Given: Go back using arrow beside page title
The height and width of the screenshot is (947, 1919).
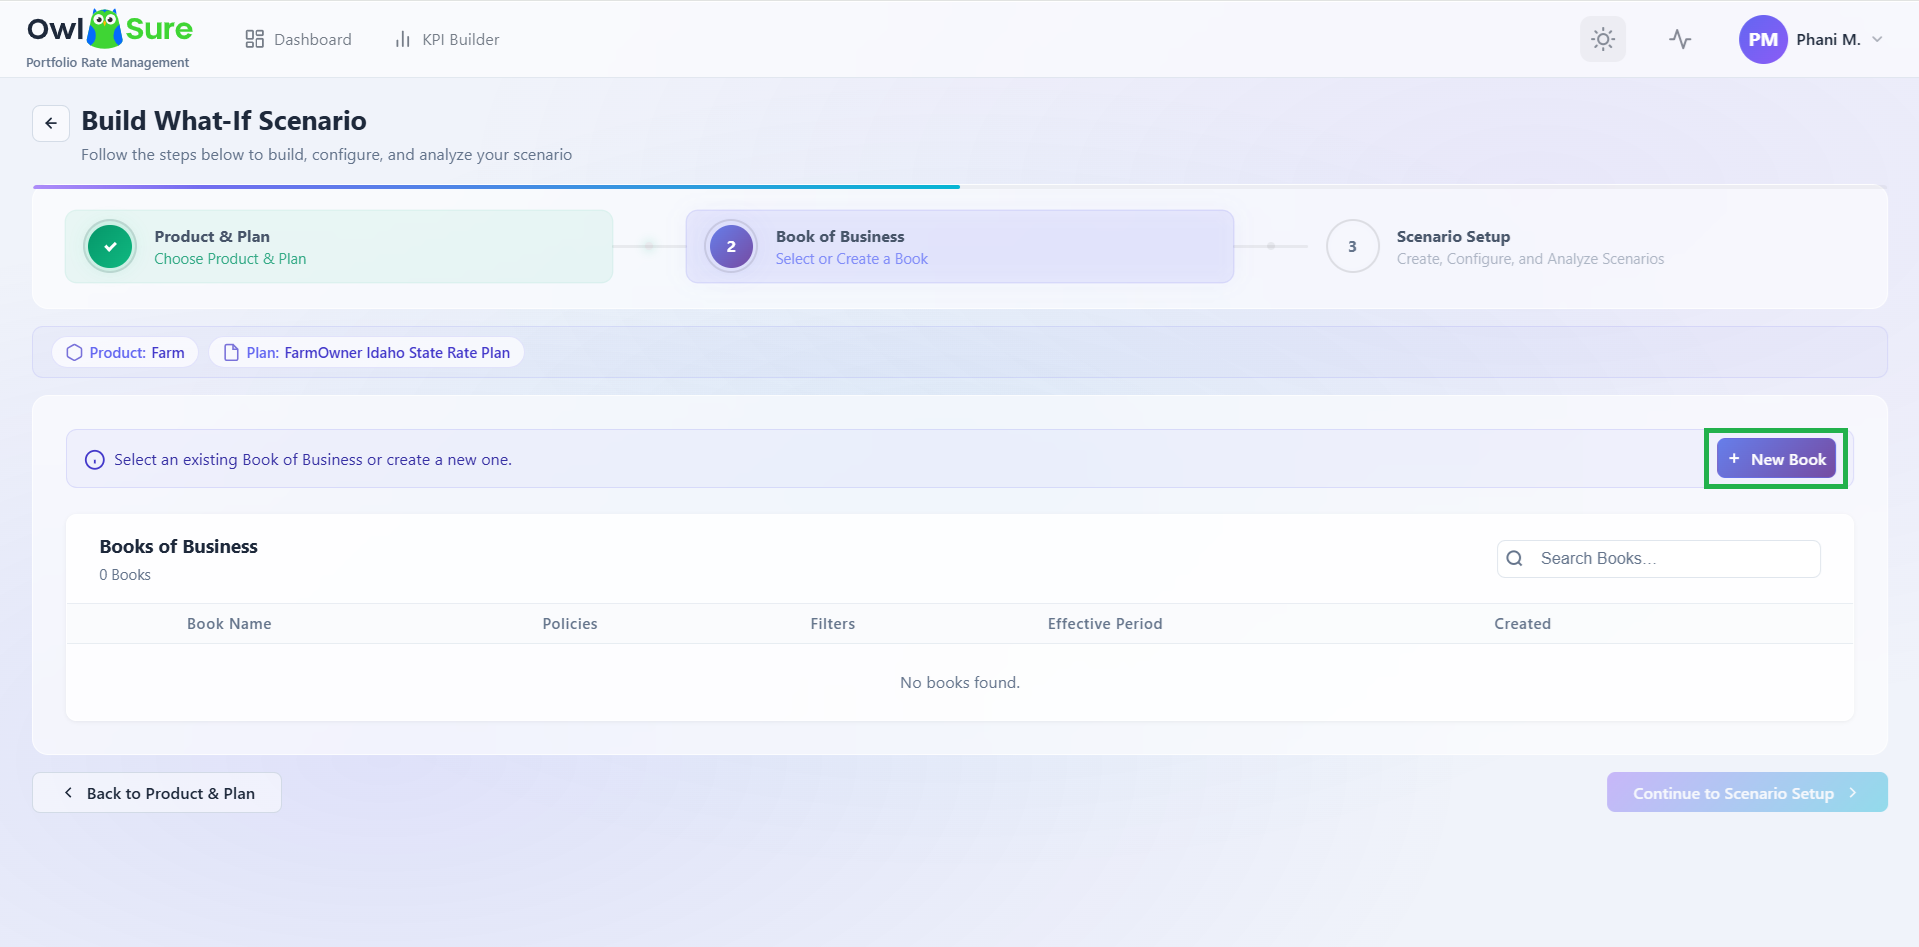Looking at the screenshot, I should coord(51,123).
